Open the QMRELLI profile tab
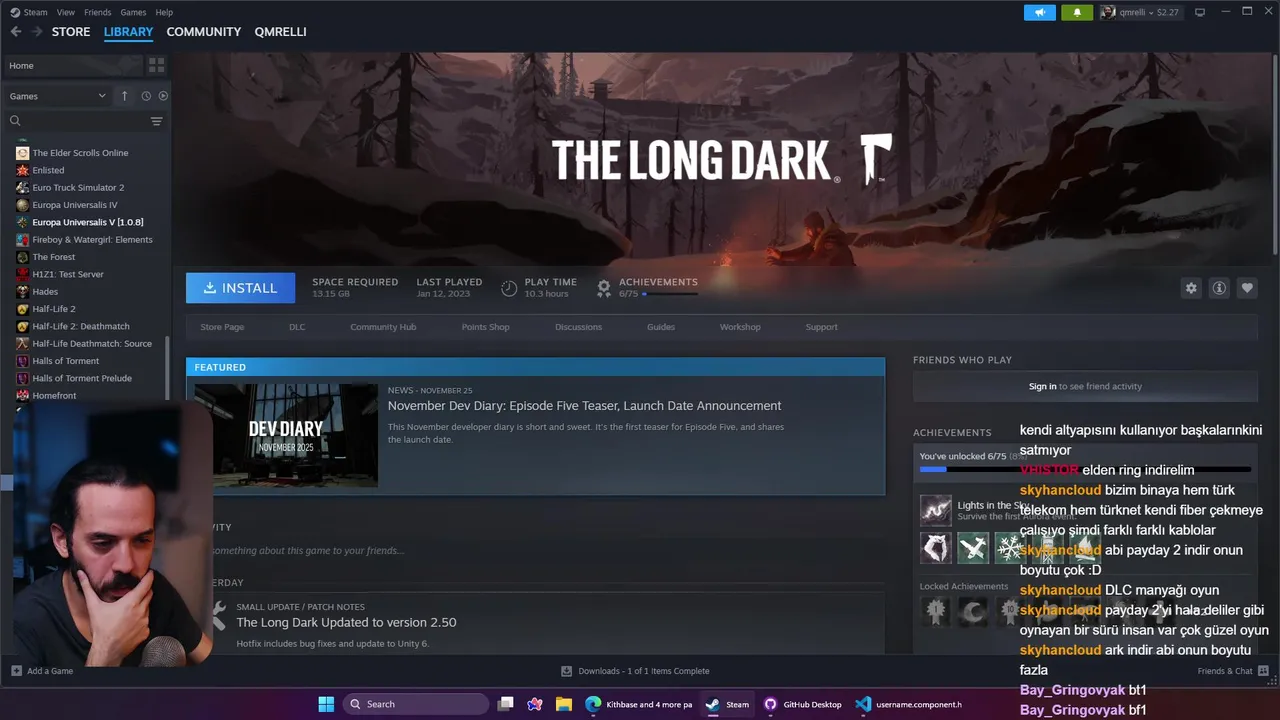The image size is (1280, 720). pyautogui.click(x=280, y=32)
